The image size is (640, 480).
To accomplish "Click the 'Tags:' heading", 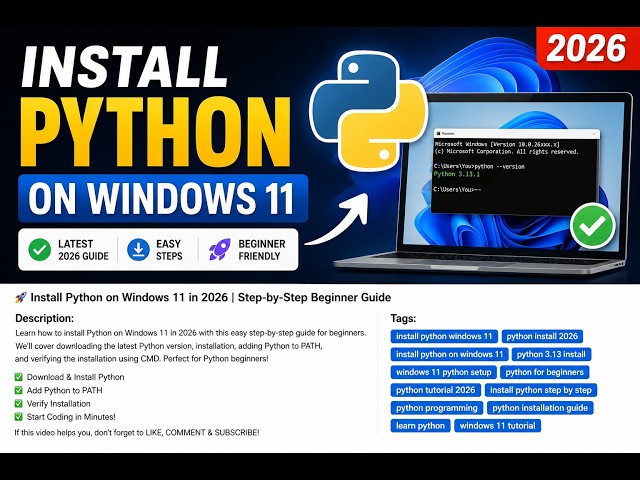I will [x=403, y=318].
